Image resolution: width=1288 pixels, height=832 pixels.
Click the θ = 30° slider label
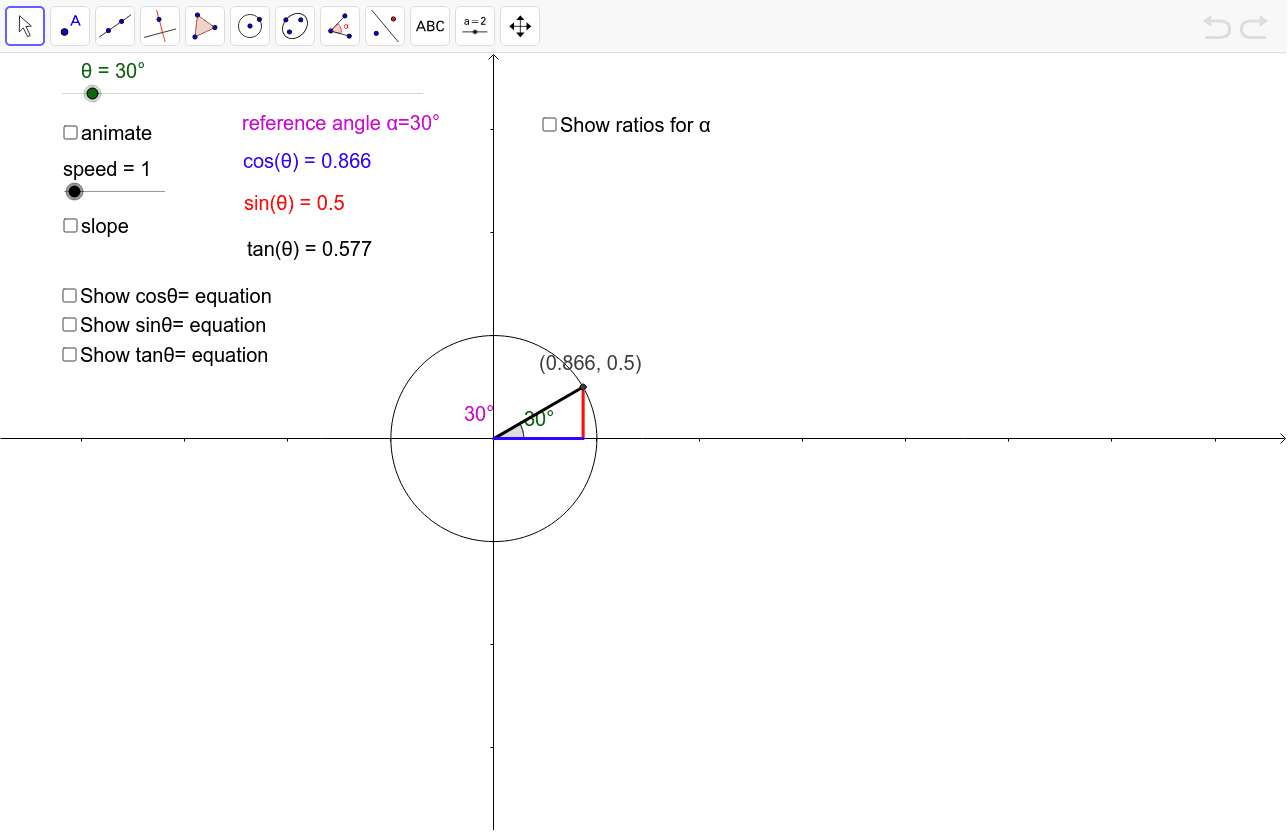point(113,71)
